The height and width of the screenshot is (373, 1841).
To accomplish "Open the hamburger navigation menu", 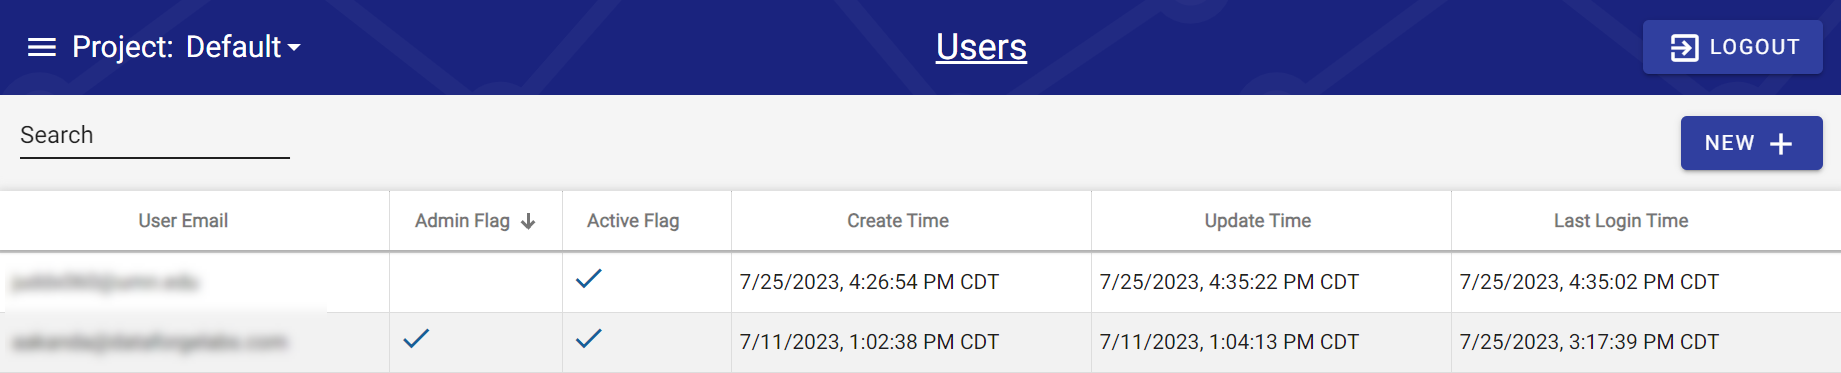I will tap(41, 47).
